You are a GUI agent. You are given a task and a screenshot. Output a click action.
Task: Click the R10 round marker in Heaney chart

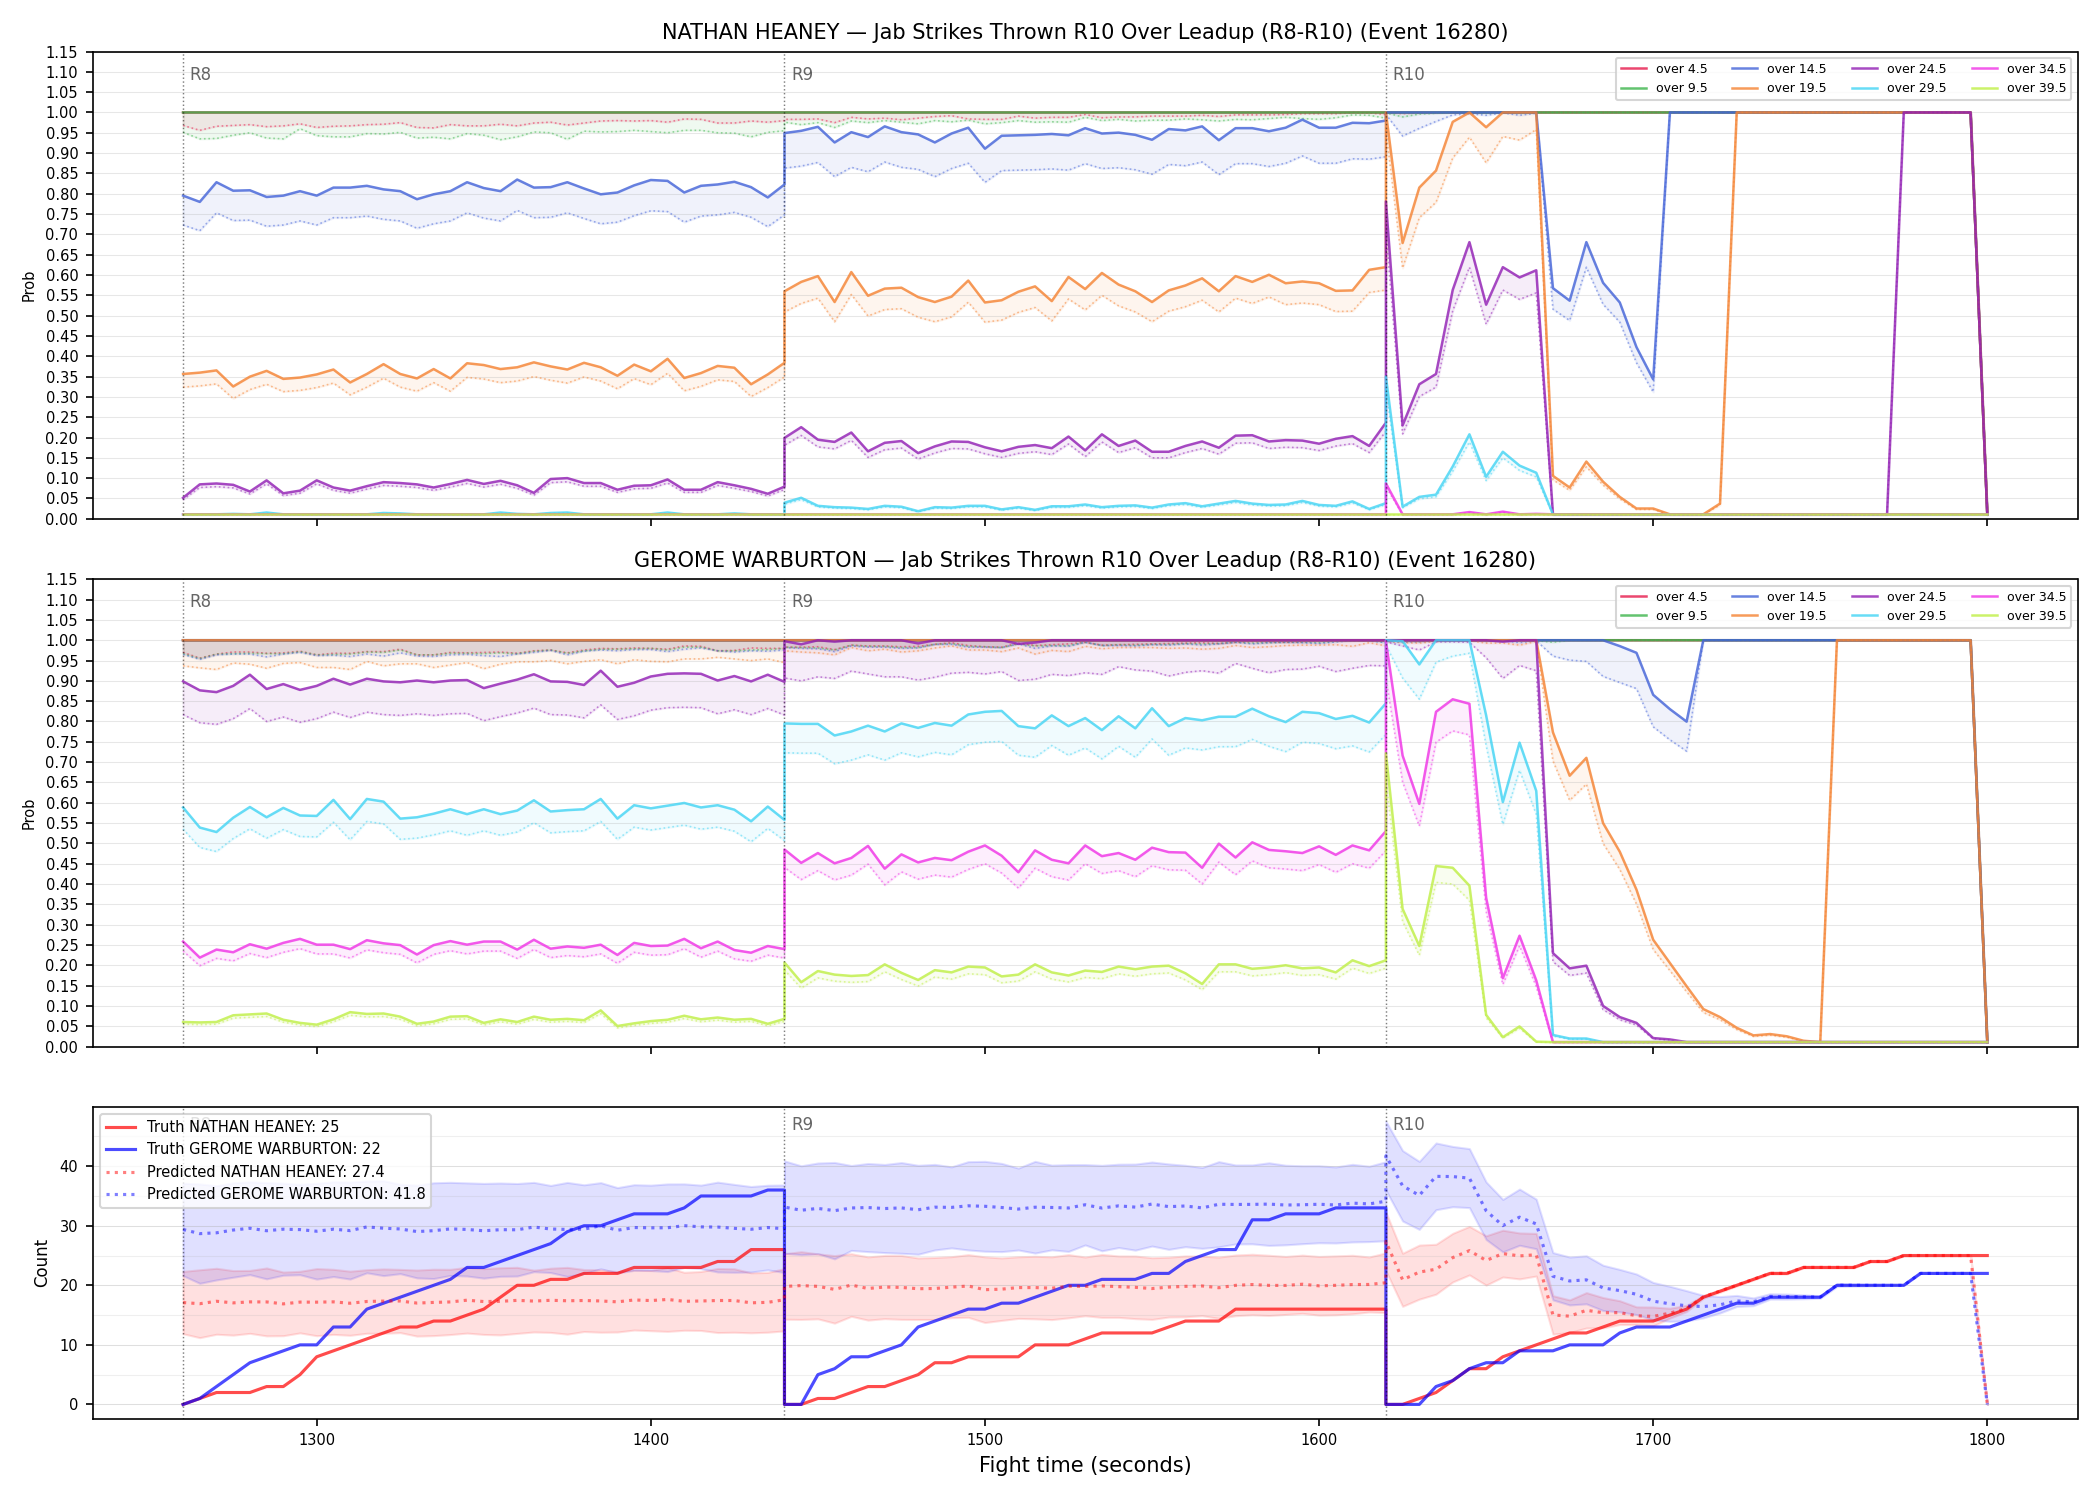[1408, 74]
